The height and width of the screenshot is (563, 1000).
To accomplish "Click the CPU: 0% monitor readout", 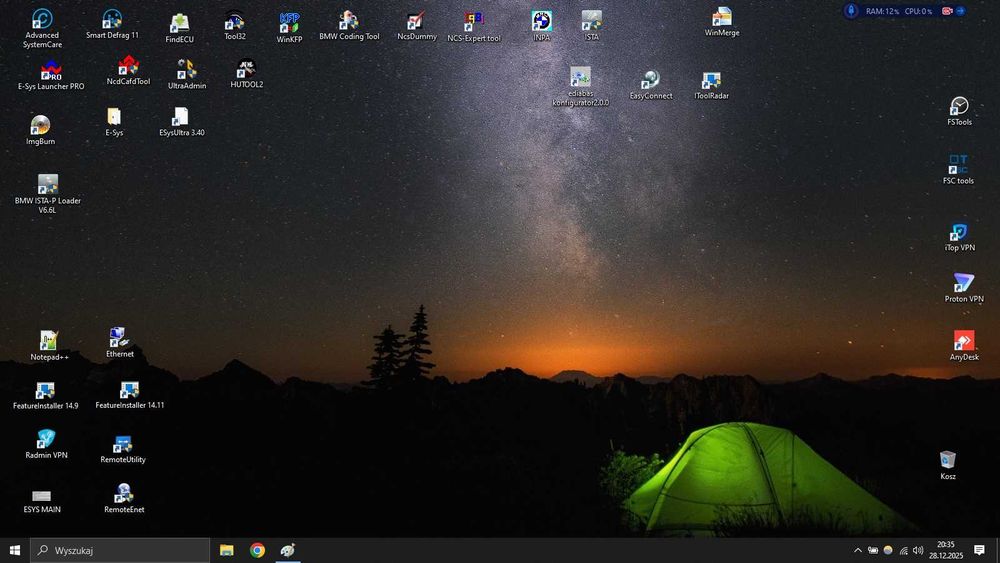I will pyautogui.click(x=918, y=11).
